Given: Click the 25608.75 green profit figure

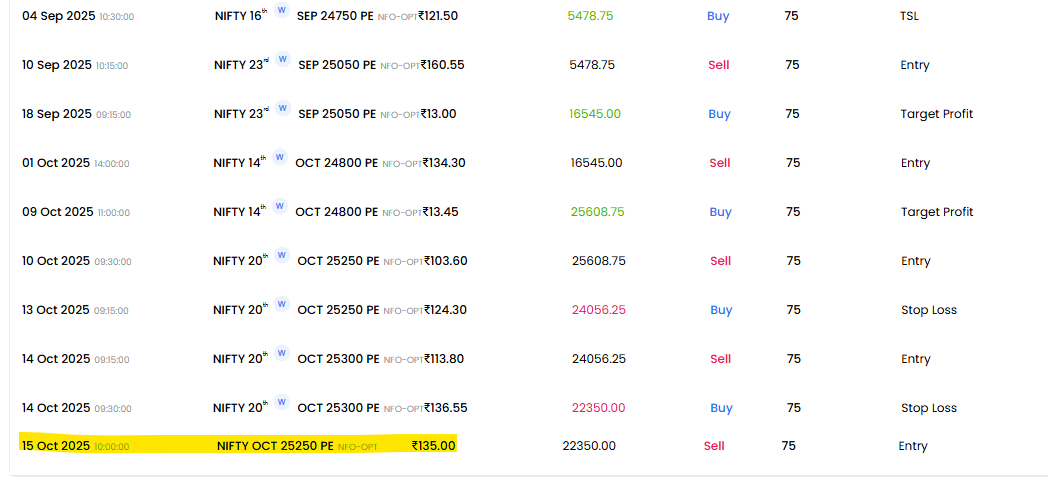Looking at the screenshot, I should coord(597,212).
